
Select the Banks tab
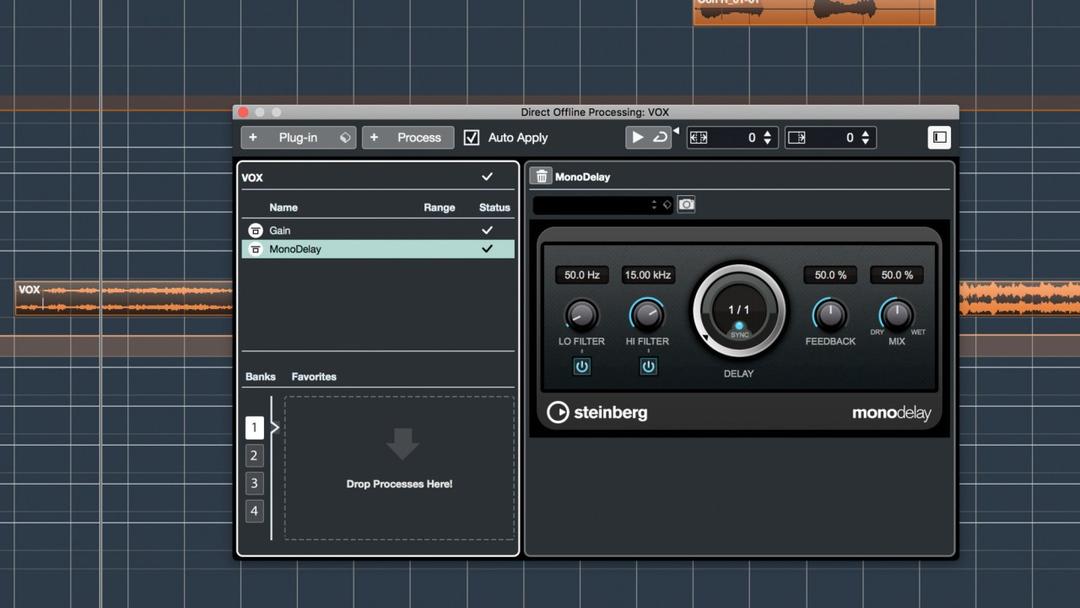click(x=260, y=376)
